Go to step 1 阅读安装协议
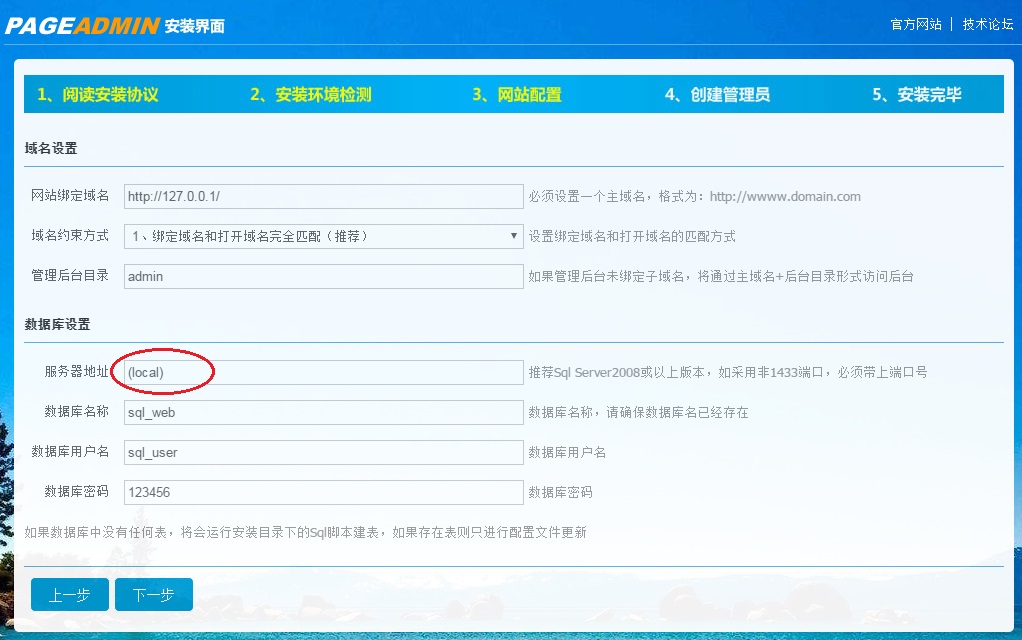 click(98, 95)
